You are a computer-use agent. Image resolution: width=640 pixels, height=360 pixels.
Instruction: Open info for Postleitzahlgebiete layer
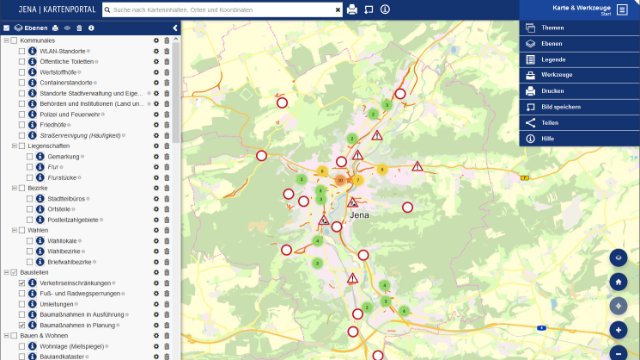click(x=40, y=220)
